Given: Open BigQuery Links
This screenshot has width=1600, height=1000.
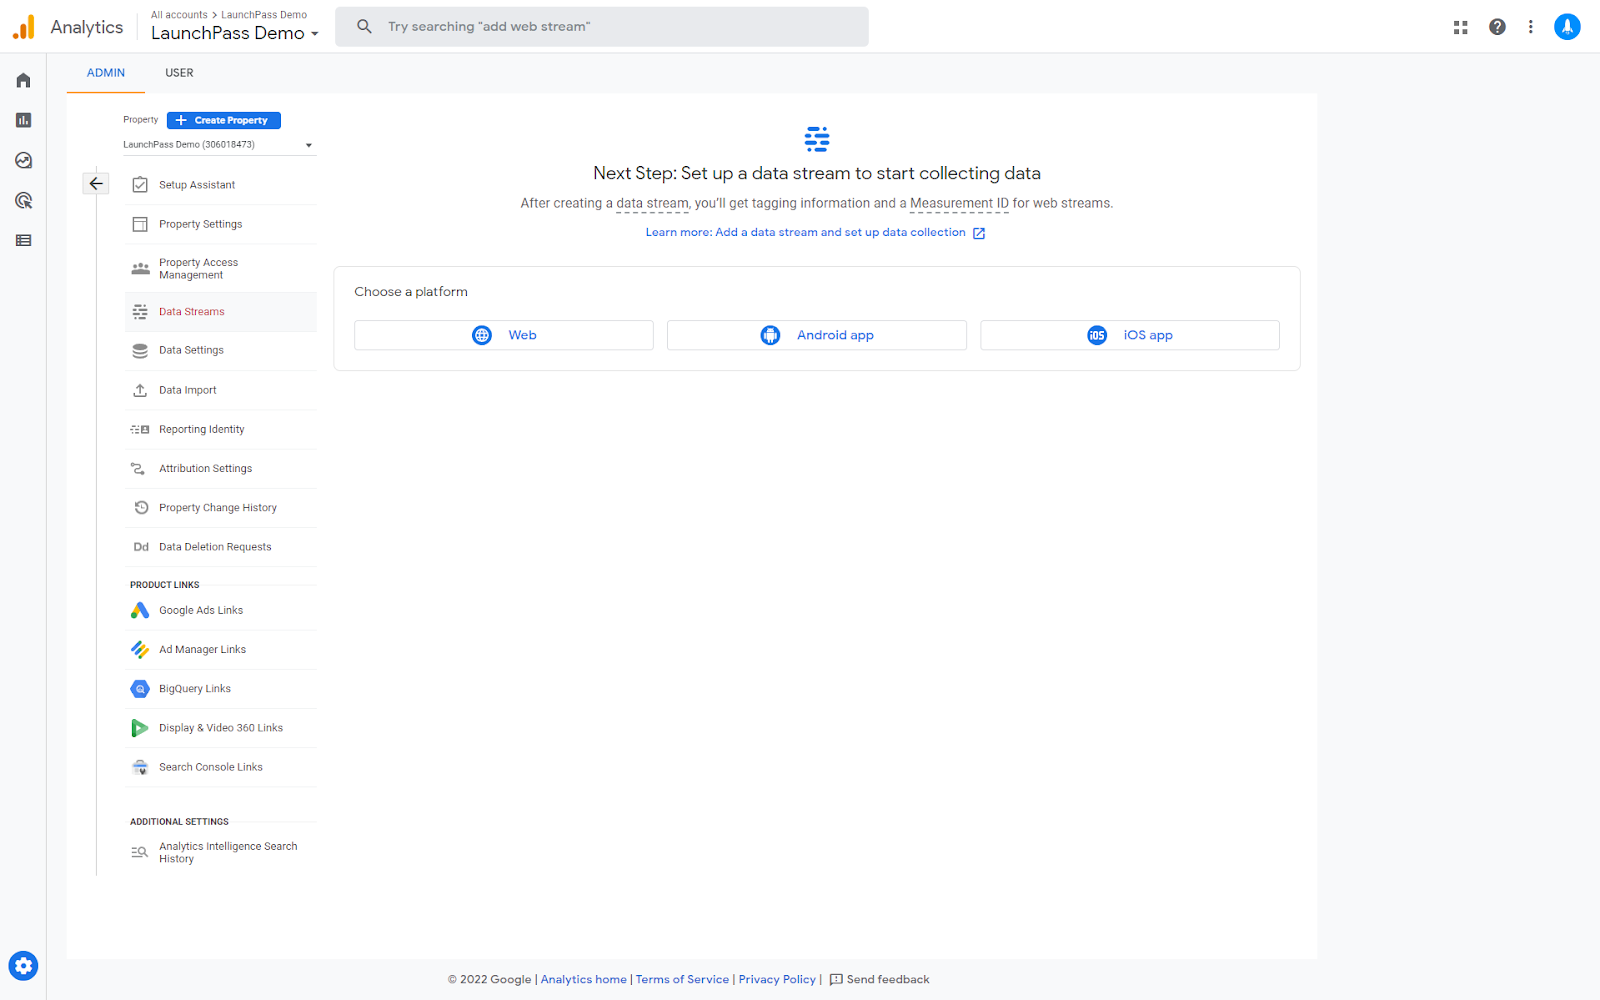Looking at the screenshot, I should (x=194, y=688).
